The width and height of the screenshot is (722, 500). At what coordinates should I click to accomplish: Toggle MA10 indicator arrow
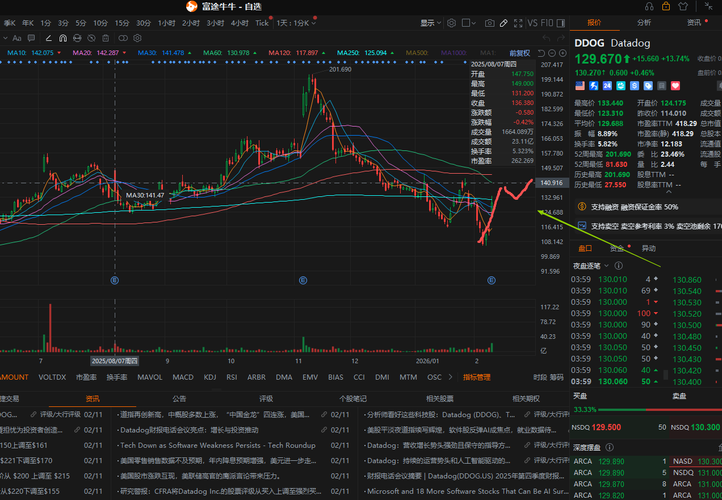(59, 53)
